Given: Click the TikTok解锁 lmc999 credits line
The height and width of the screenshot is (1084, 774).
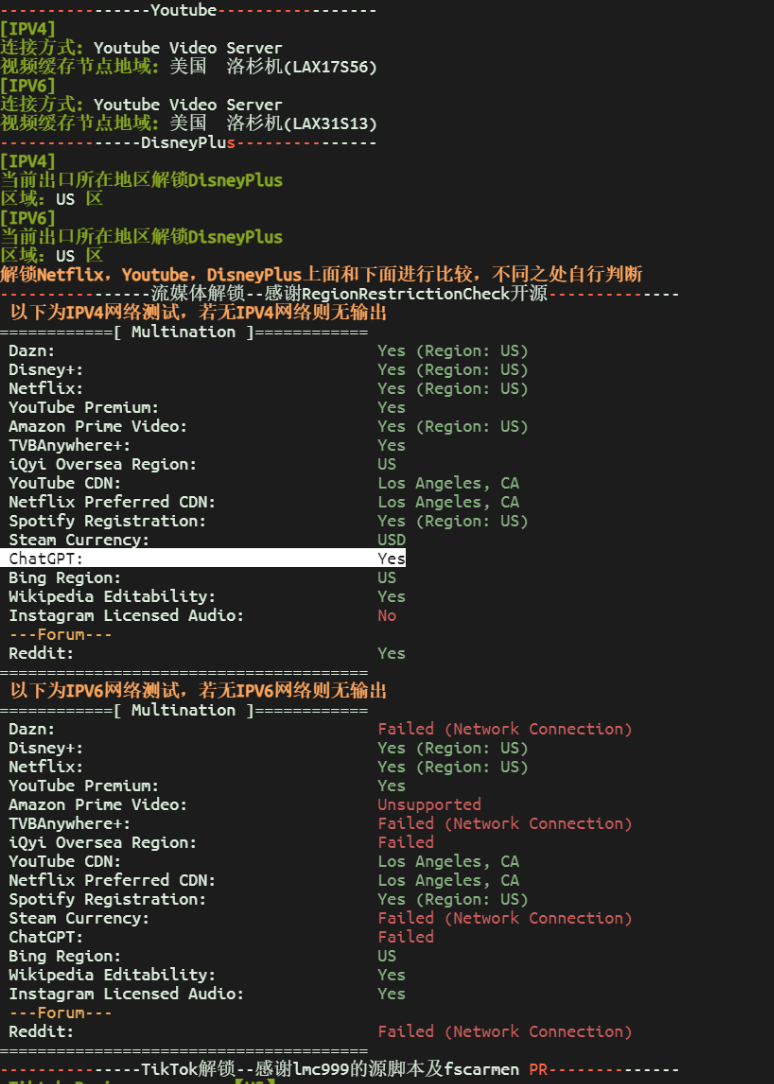Looking at the screenshot, I should coord(339,1069).
